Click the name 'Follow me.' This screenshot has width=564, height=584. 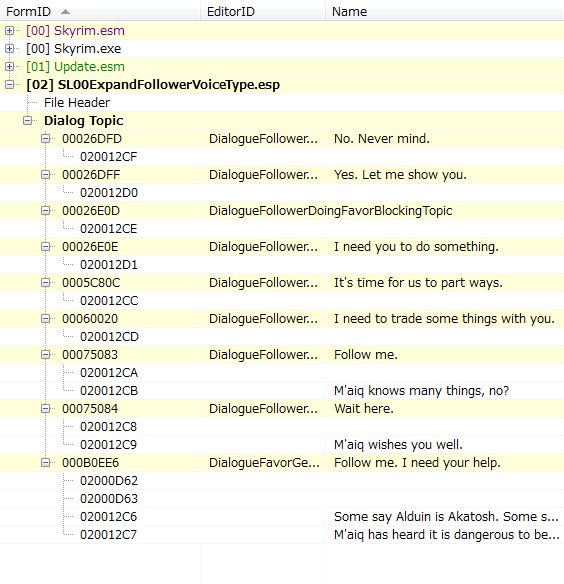coord(365,355)
